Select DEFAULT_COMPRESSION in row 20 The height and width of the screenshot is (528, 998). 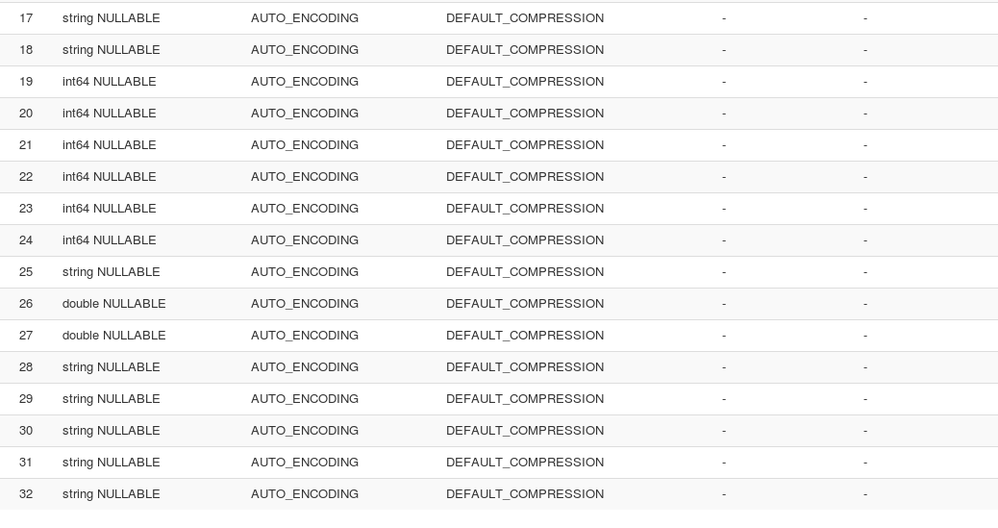tap(524, 113)
